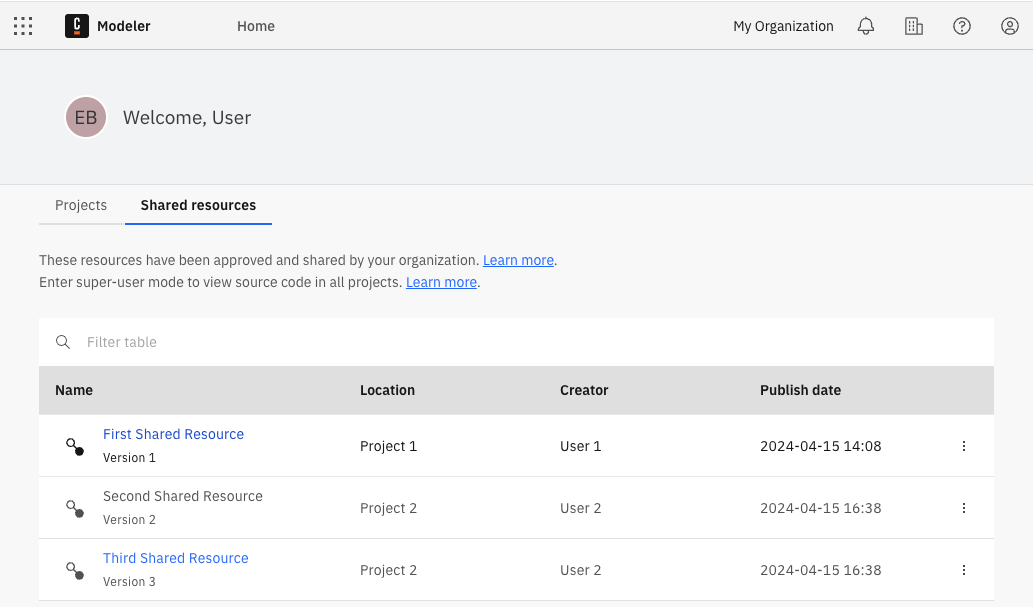Open the options menu for Third Shared Resource

964,570
